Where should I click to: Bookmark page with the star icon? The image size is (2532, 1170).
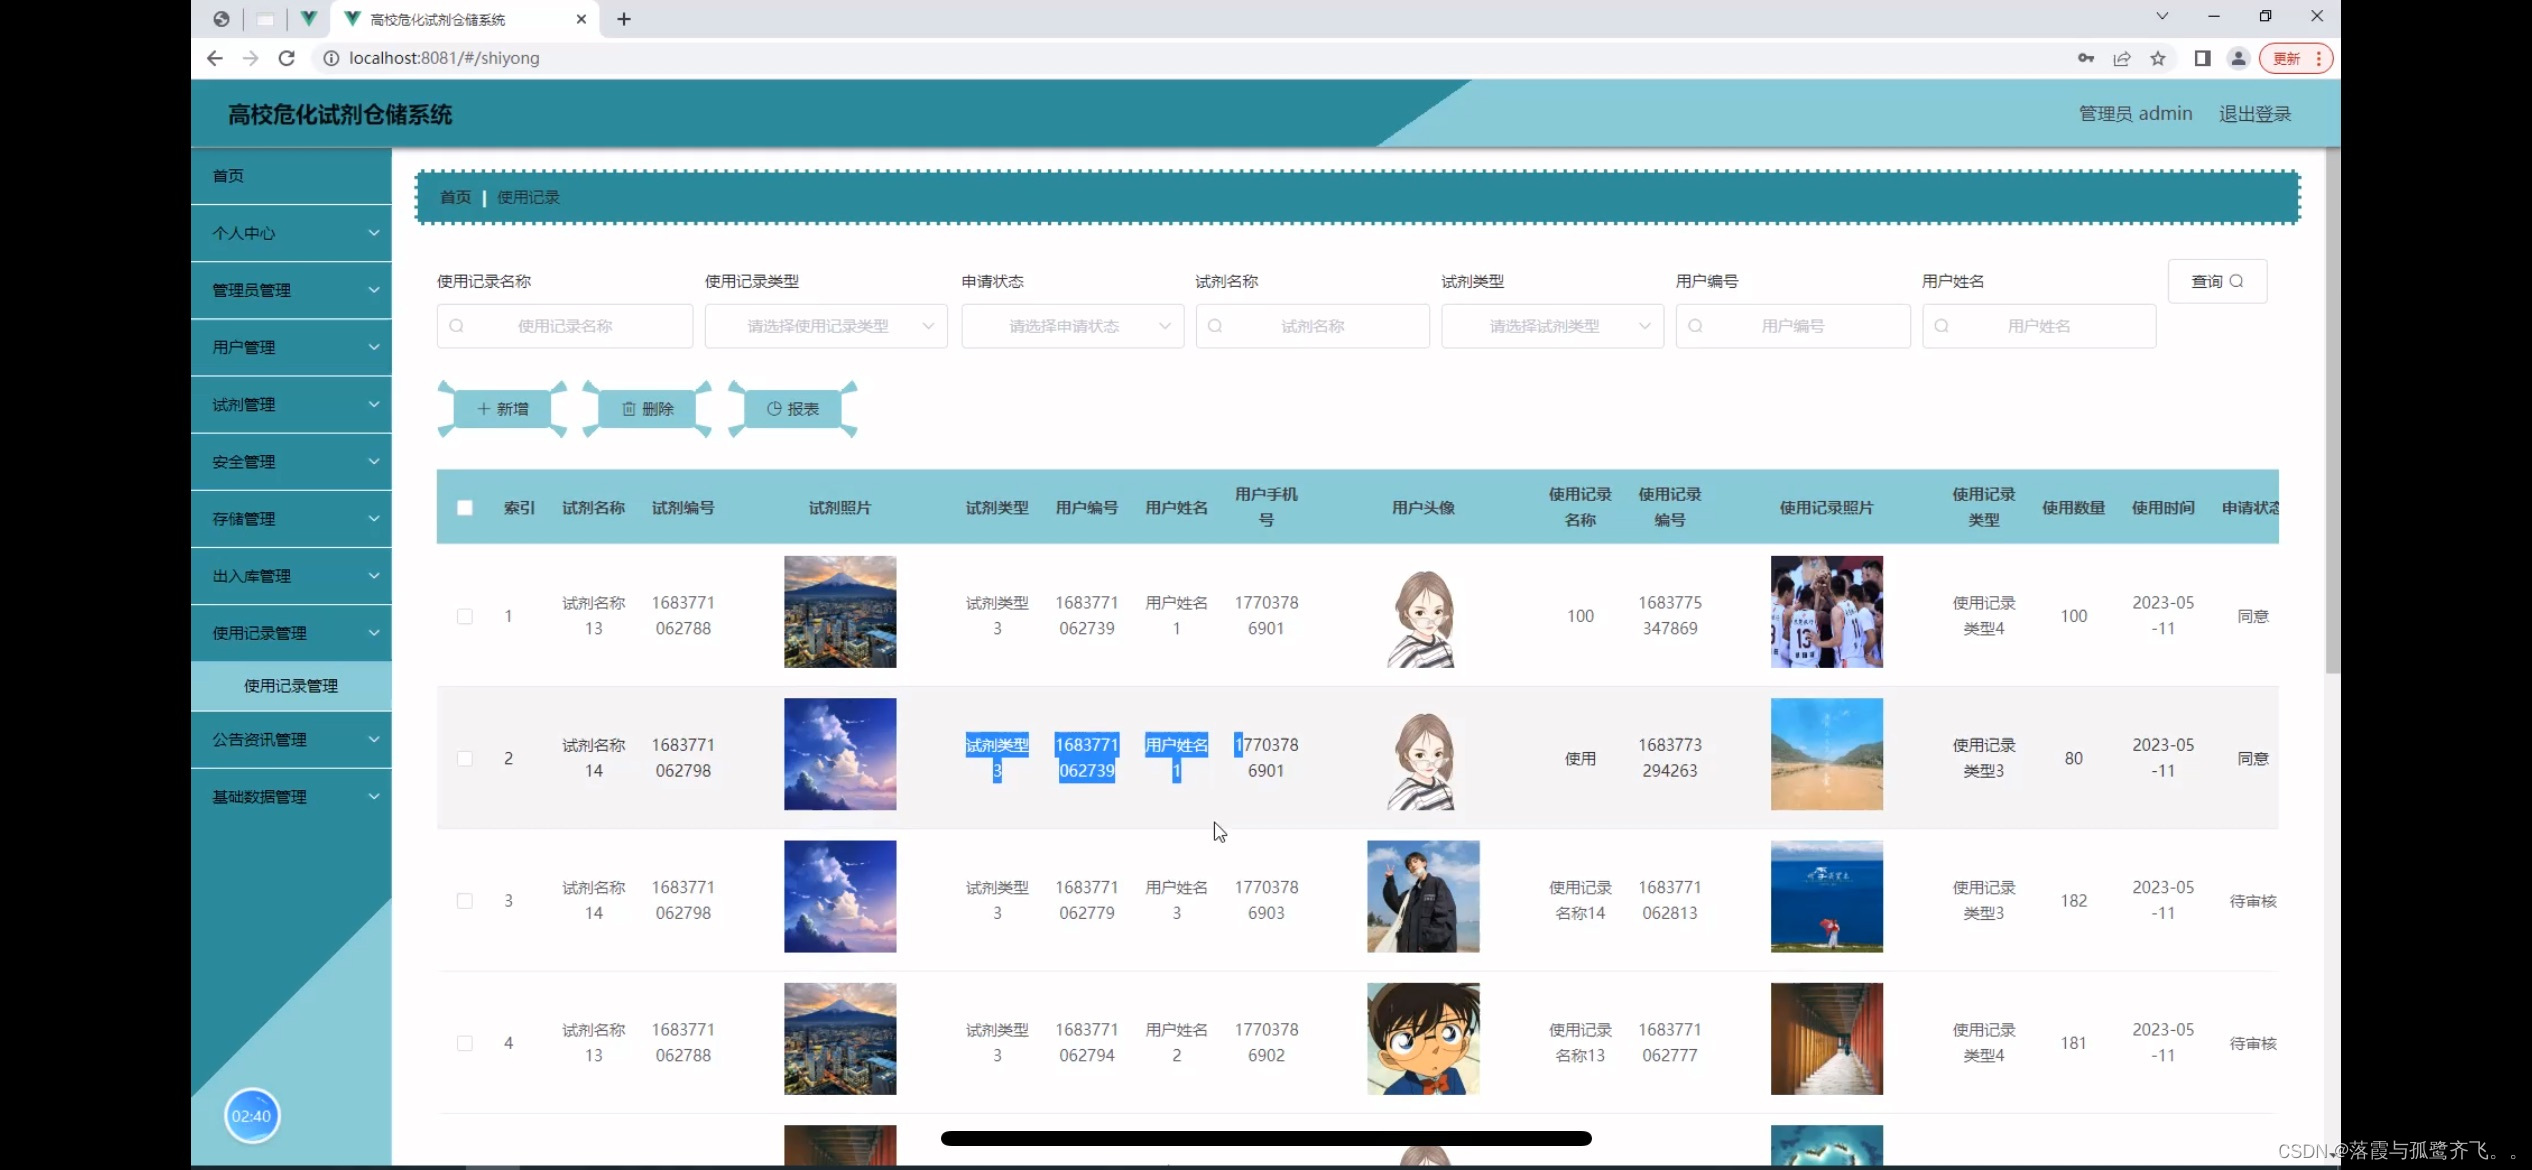[2158, 58]
